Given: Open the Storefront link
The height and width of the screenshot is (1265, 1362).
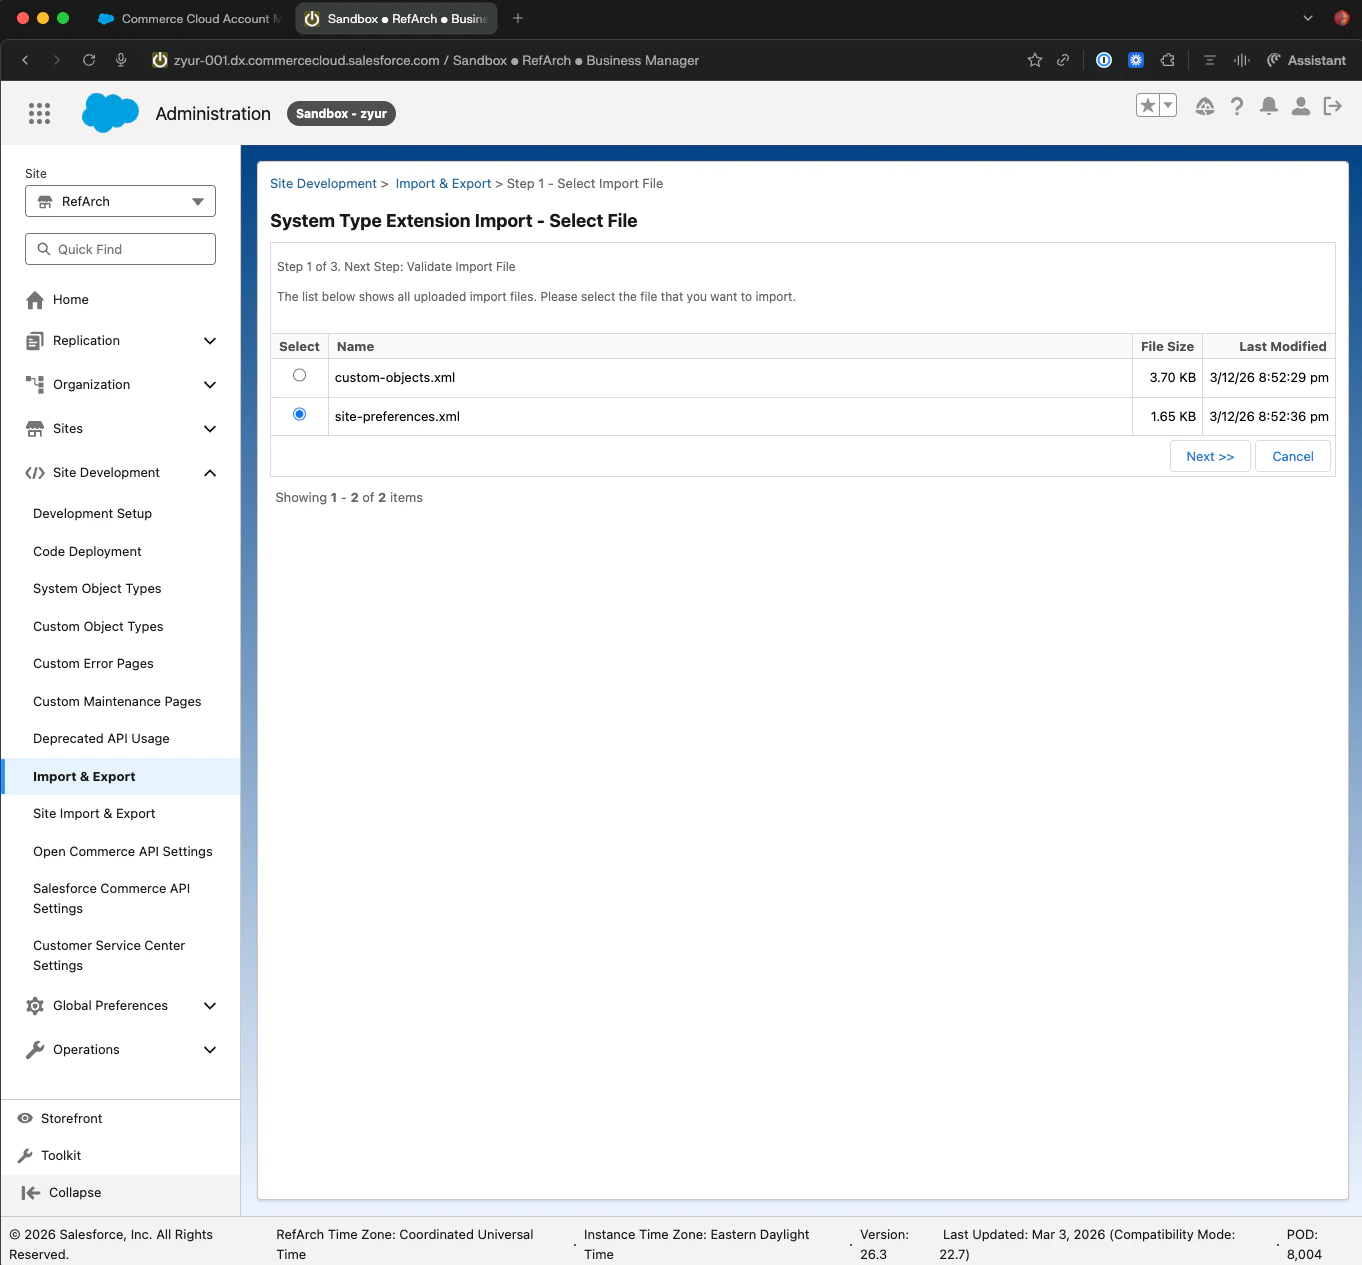Looking at the screenshot, I should [71, 1118].
